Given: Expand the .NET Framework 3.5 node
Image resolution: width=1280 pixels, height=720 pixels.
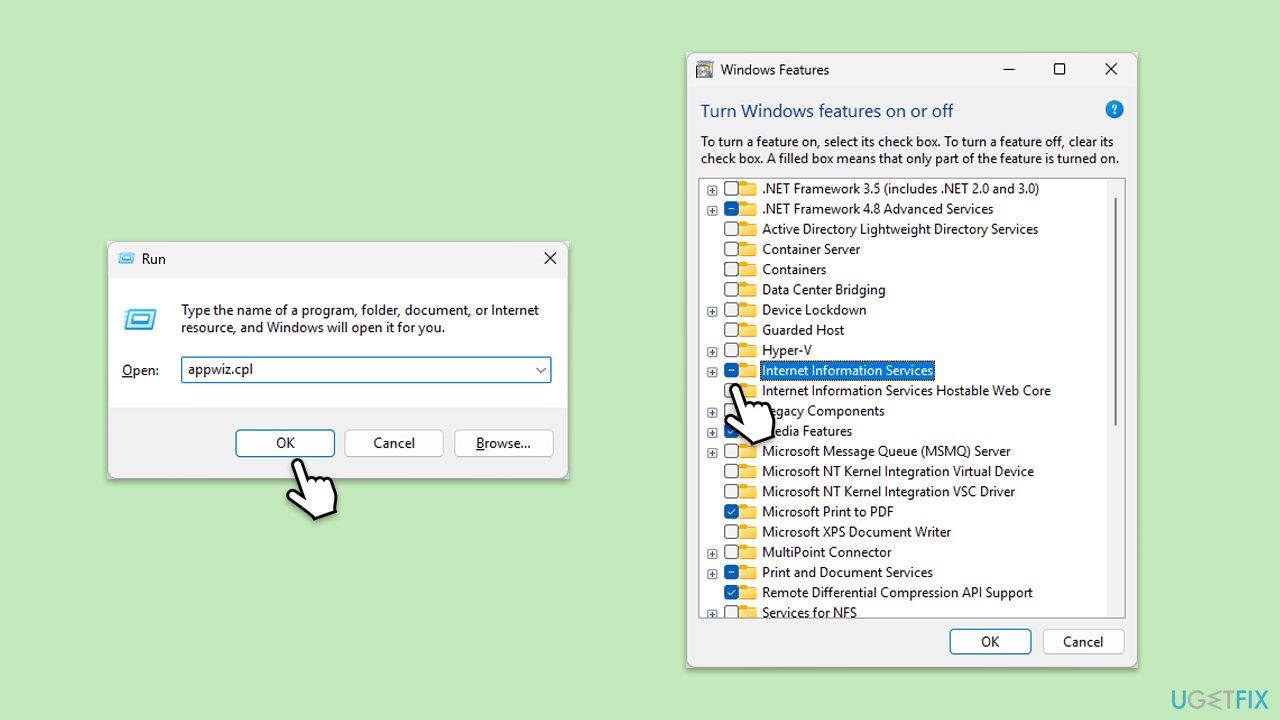Looking at the screenshot, I should point(712,190).
